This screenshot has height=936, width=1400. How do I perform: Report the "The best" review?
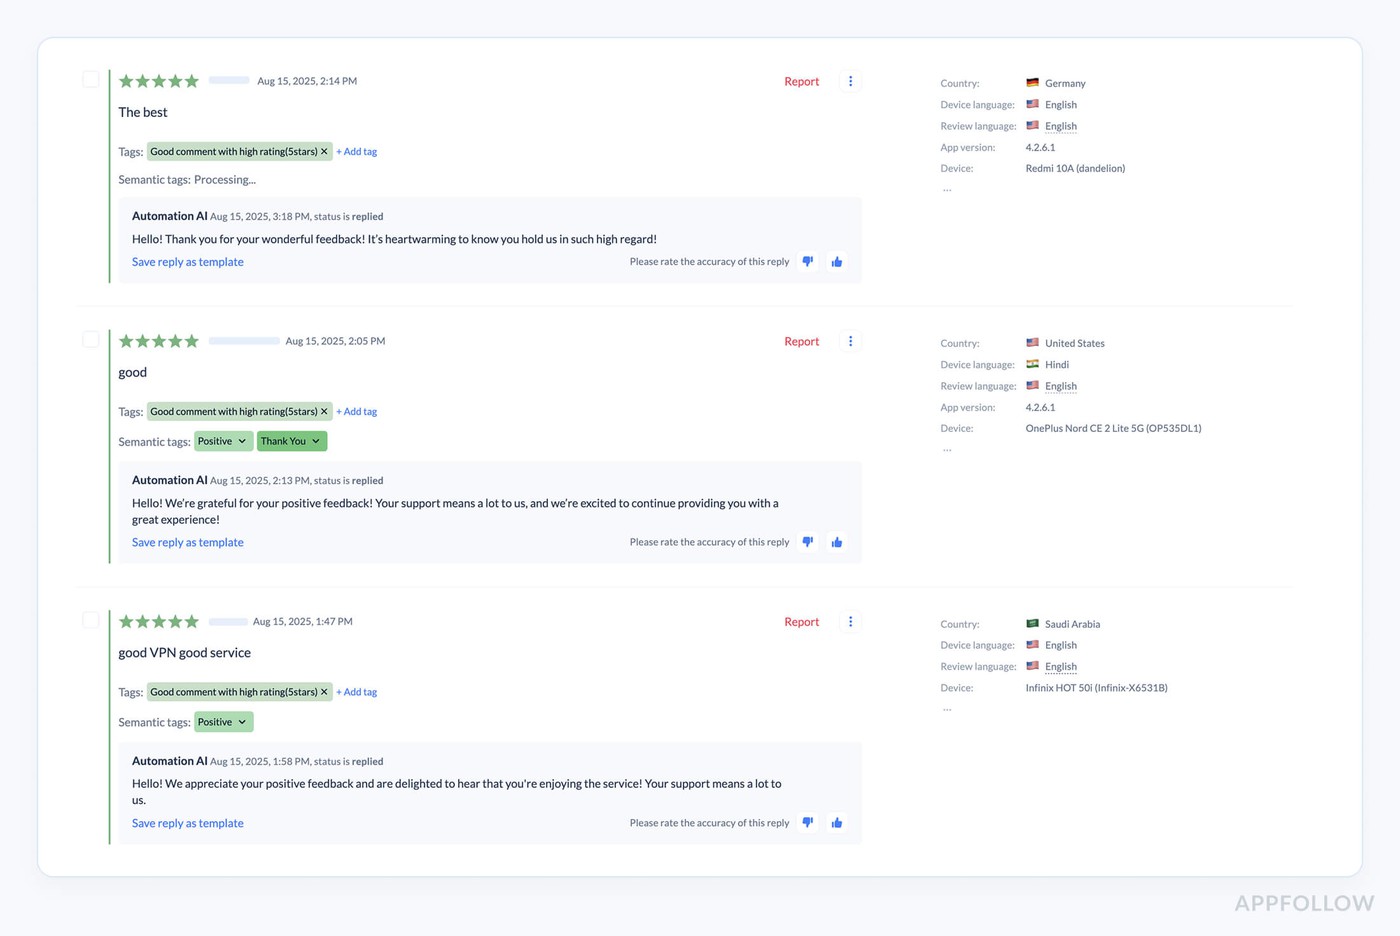click(801, 82)
